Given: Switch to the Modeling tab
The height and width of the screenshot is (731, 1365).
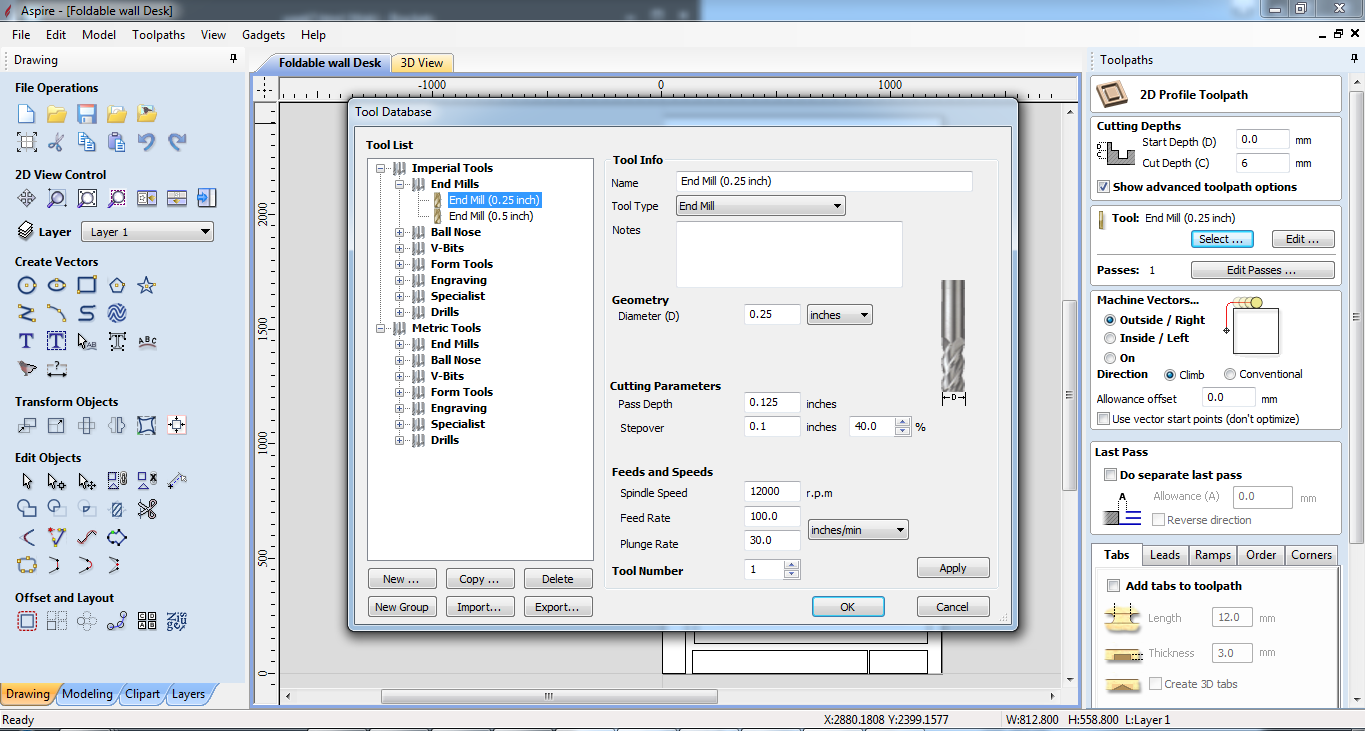Looking at the screenshot, I should [87, 694].
